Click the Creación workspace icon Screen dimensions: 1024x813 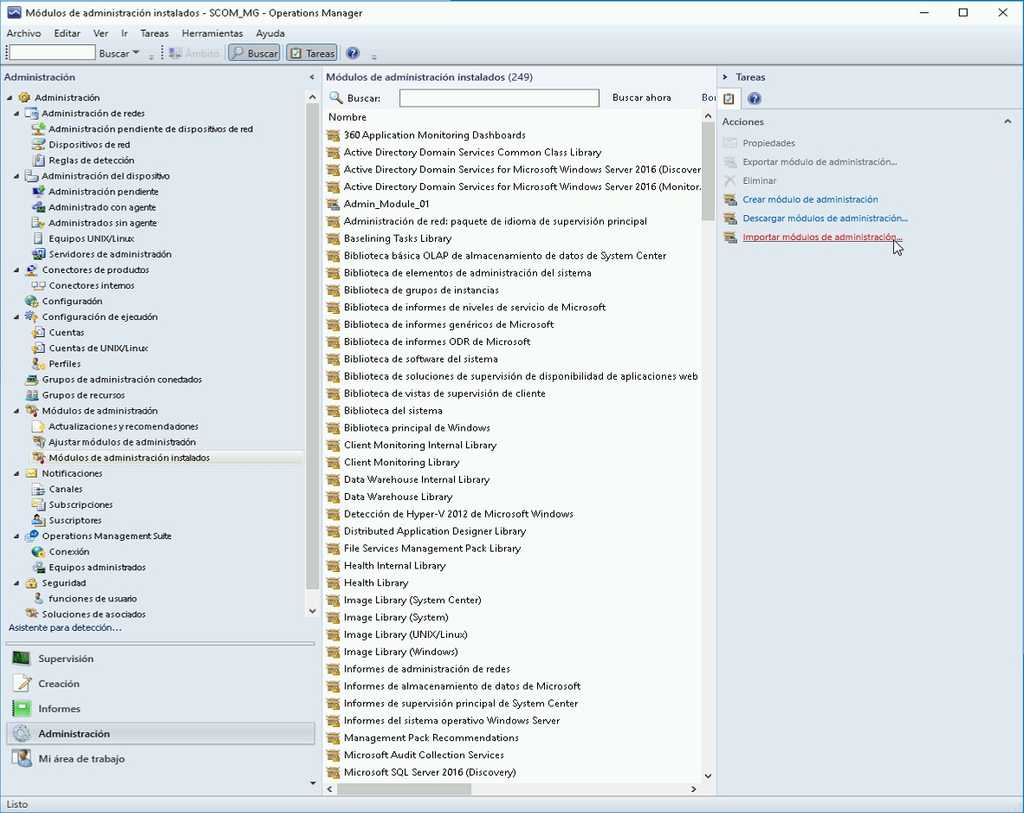click(x=22, y=684)
